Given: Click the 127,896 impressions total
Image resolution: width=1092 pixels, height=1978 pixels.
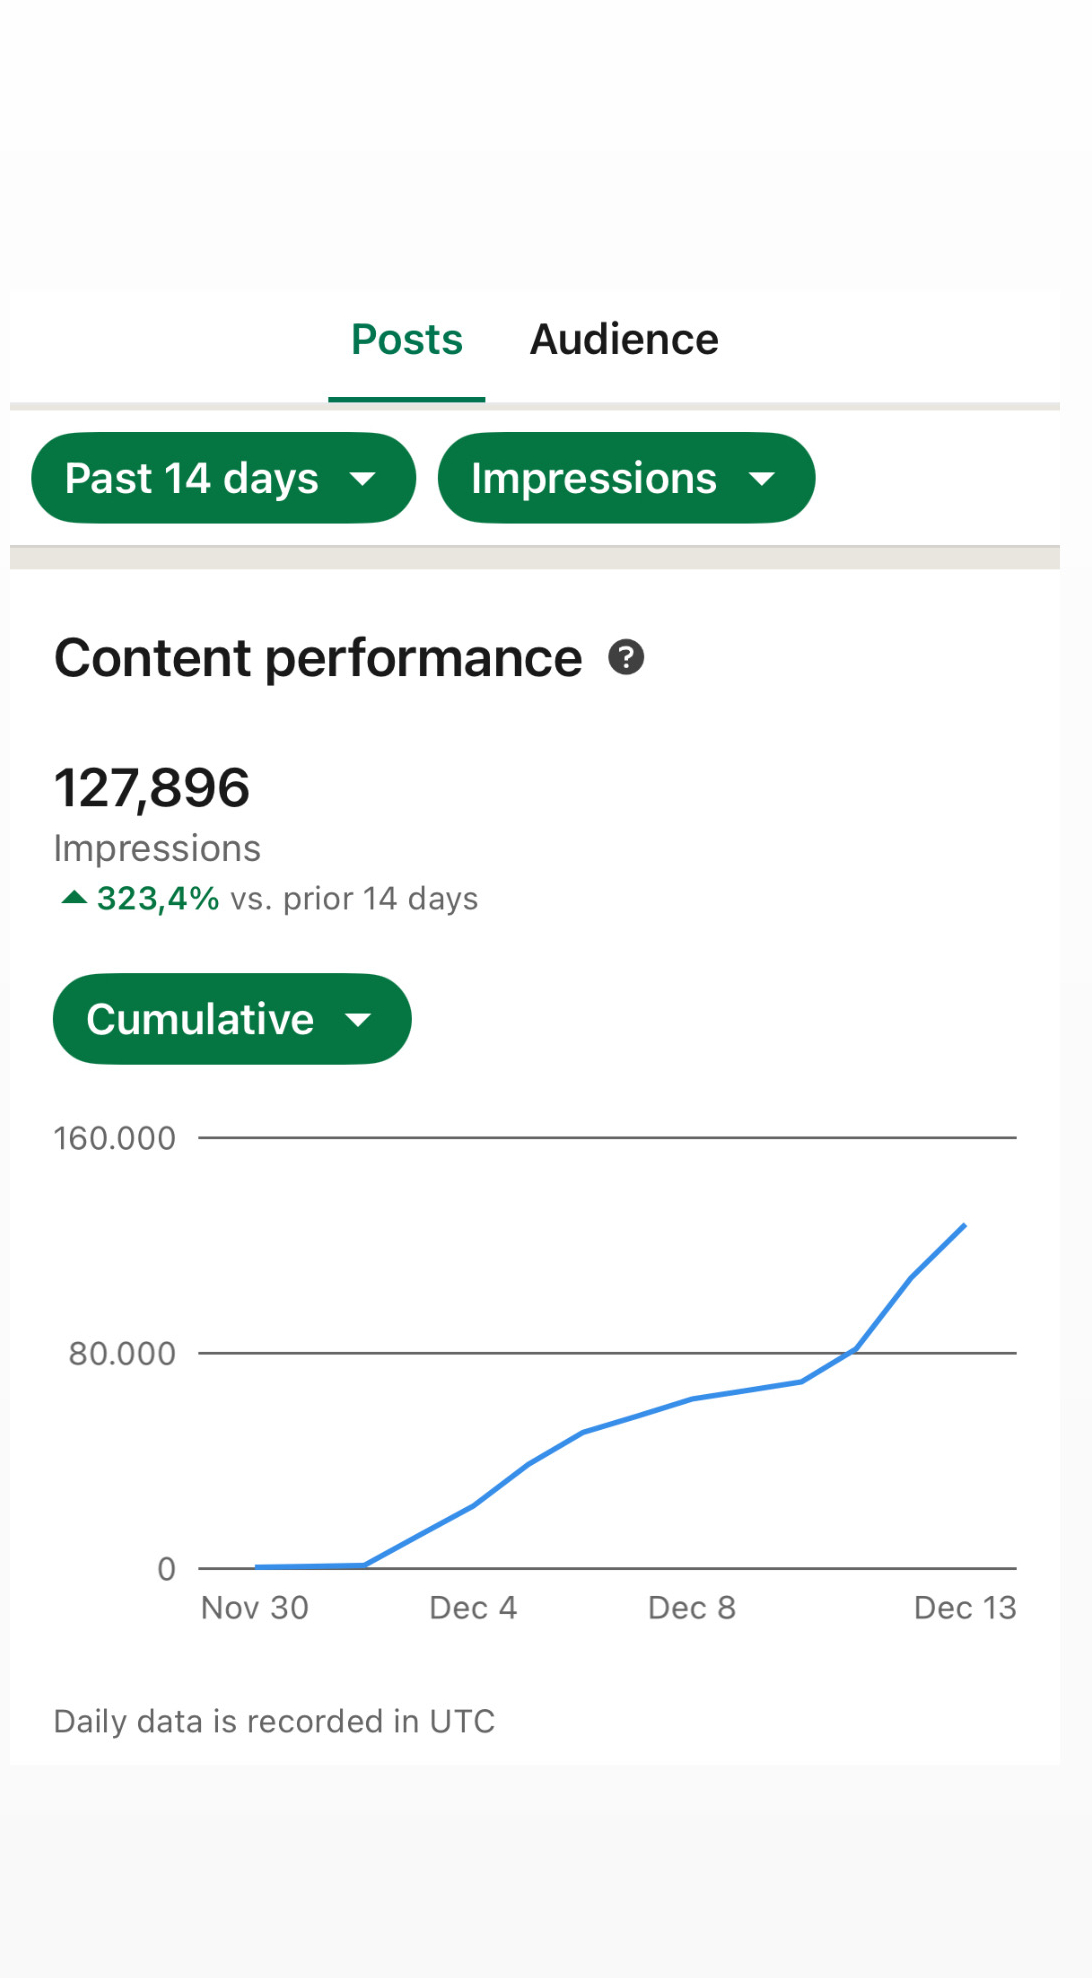Looking at the screenshot, I should (152, 788).
